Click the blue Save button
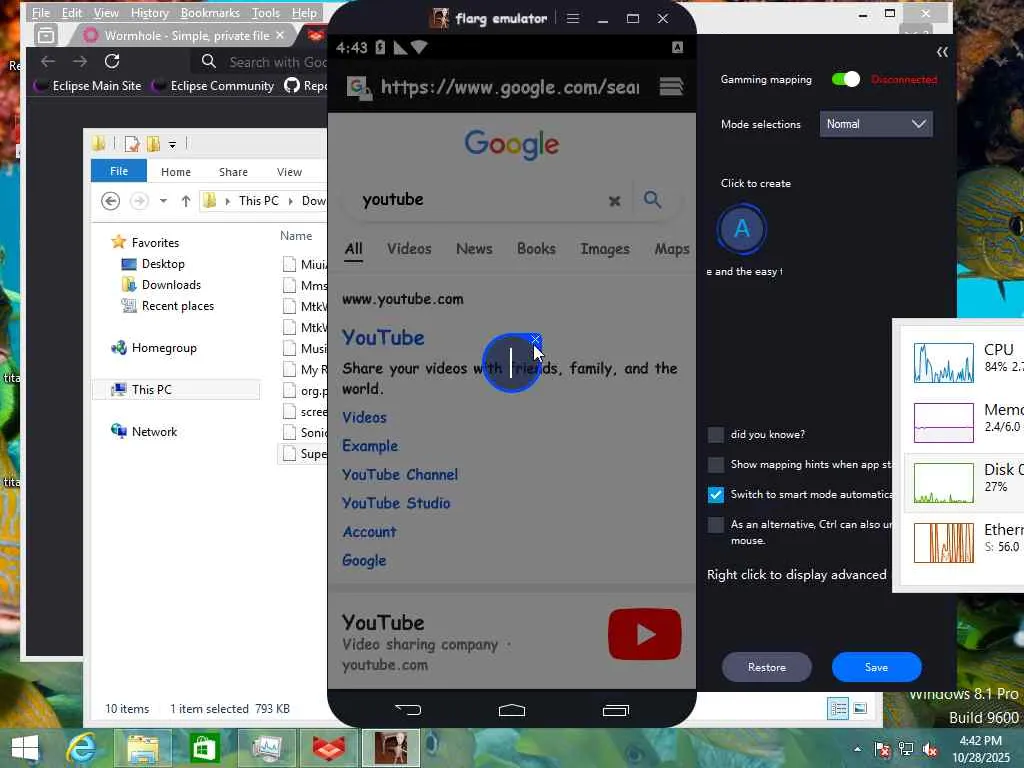 tap(876, 667)
